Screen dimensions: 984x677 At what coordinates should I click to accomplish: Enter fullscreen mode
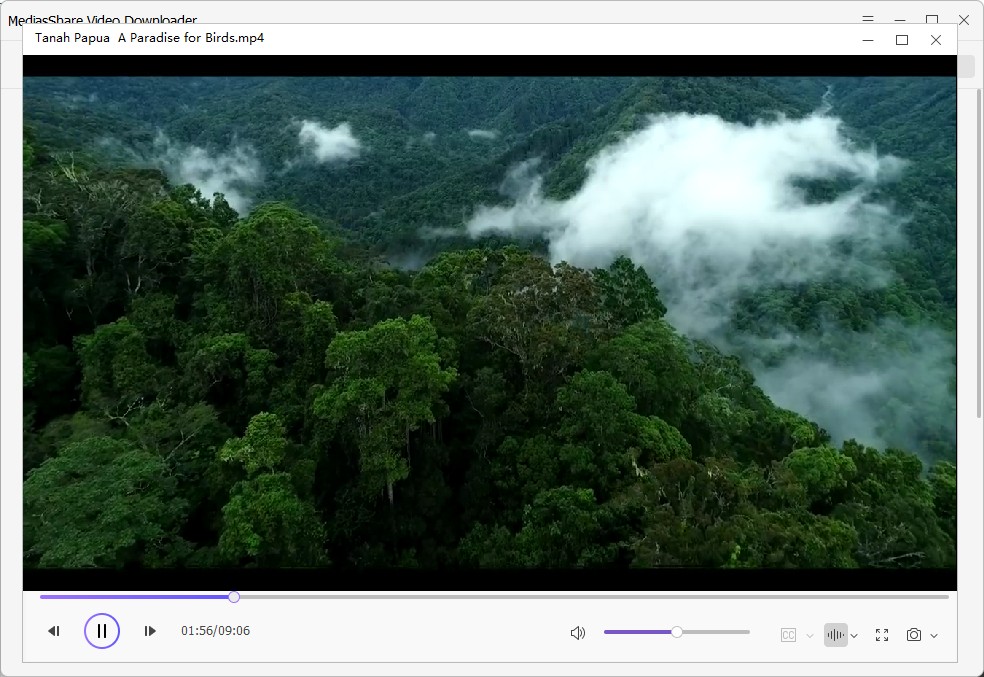[882, 635]
